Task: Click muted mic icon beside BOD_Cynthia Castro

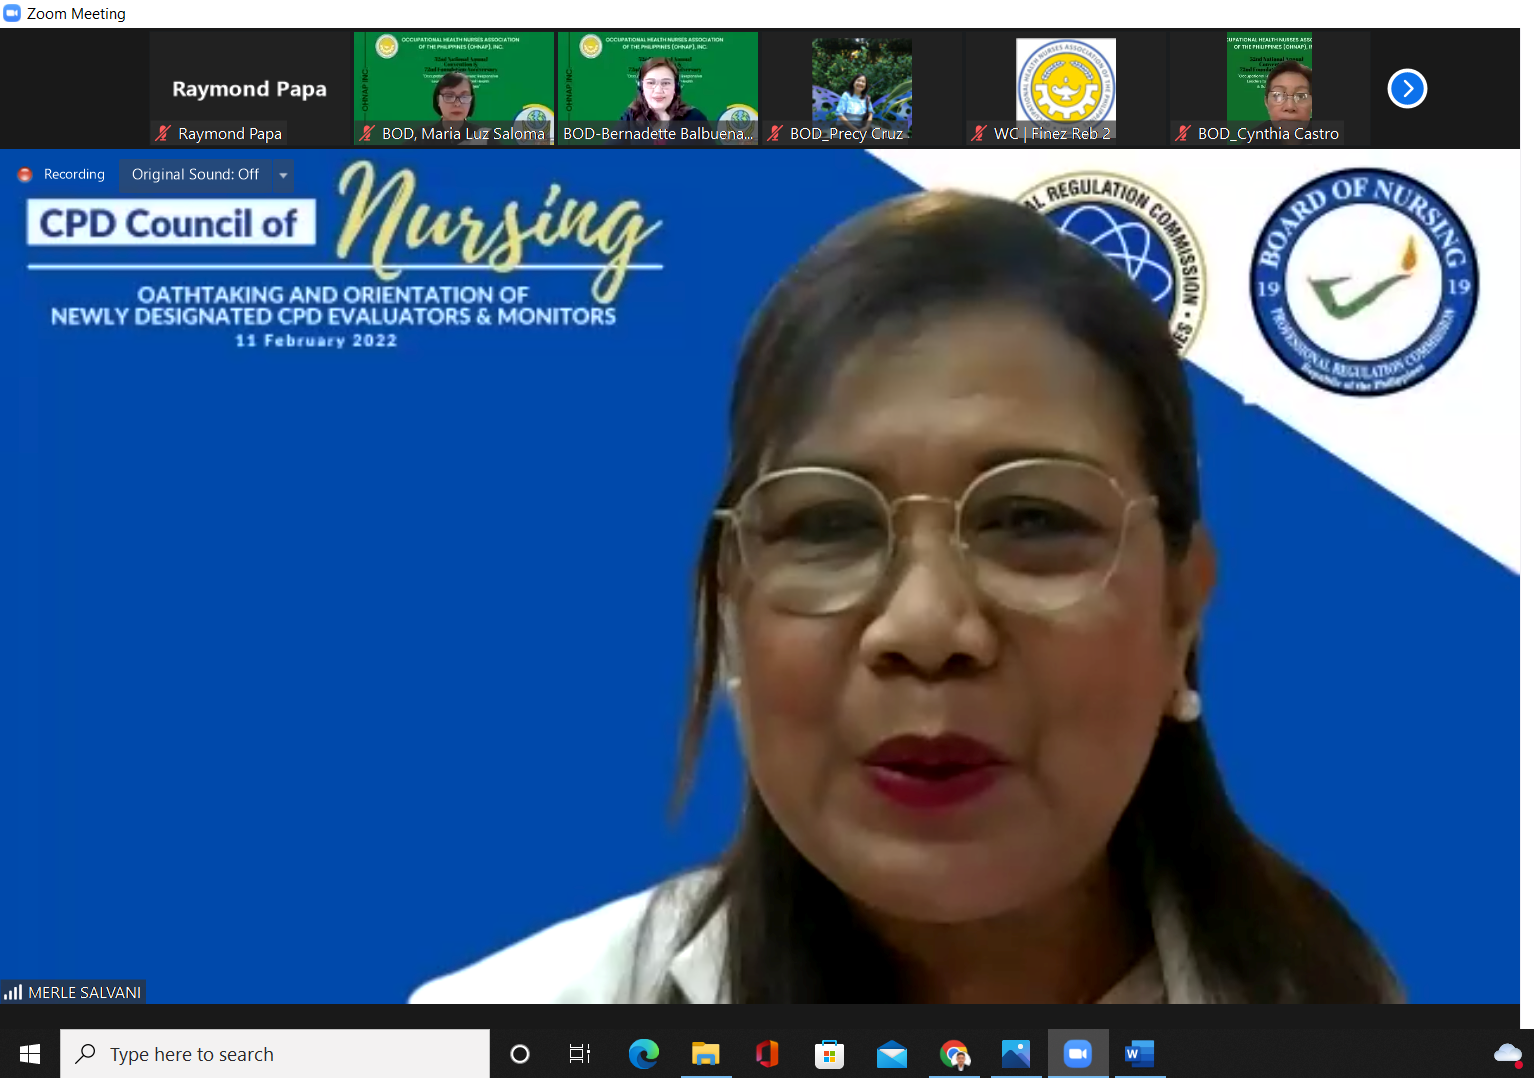Action: point(1183,133)
